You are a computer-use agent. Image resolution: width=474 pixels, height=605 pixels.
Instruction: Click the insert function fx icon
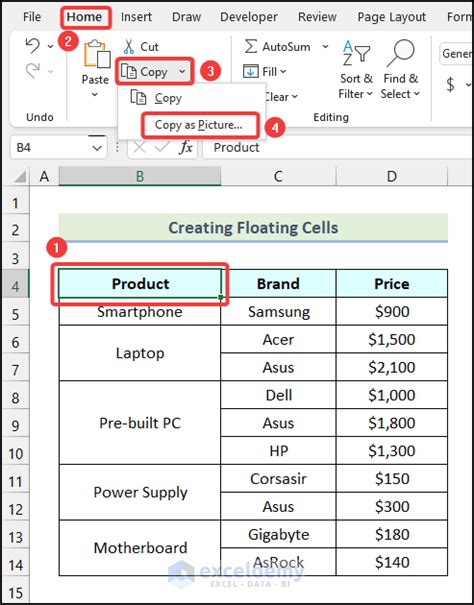click(186, 147)
